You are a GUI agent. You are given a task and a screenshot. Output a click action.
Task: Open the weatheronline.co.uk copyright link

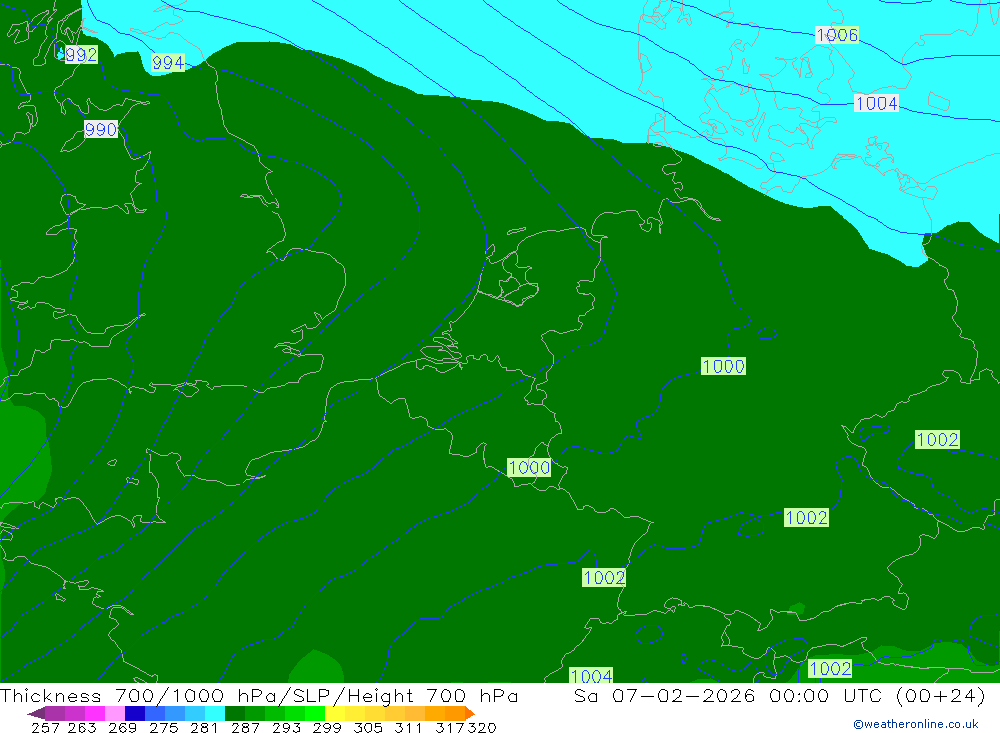tap(915, 724)
